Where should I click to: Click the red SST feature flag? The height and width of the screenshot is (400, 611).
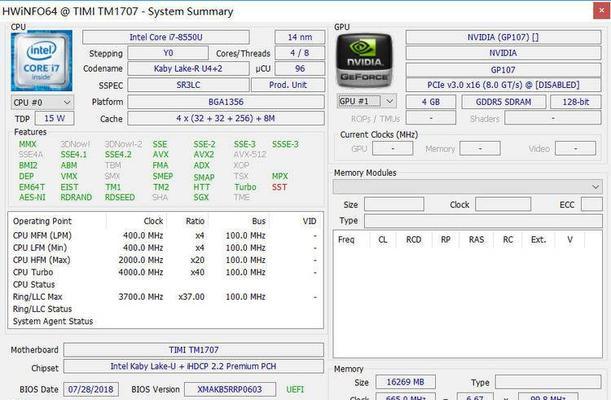point(279,187)
